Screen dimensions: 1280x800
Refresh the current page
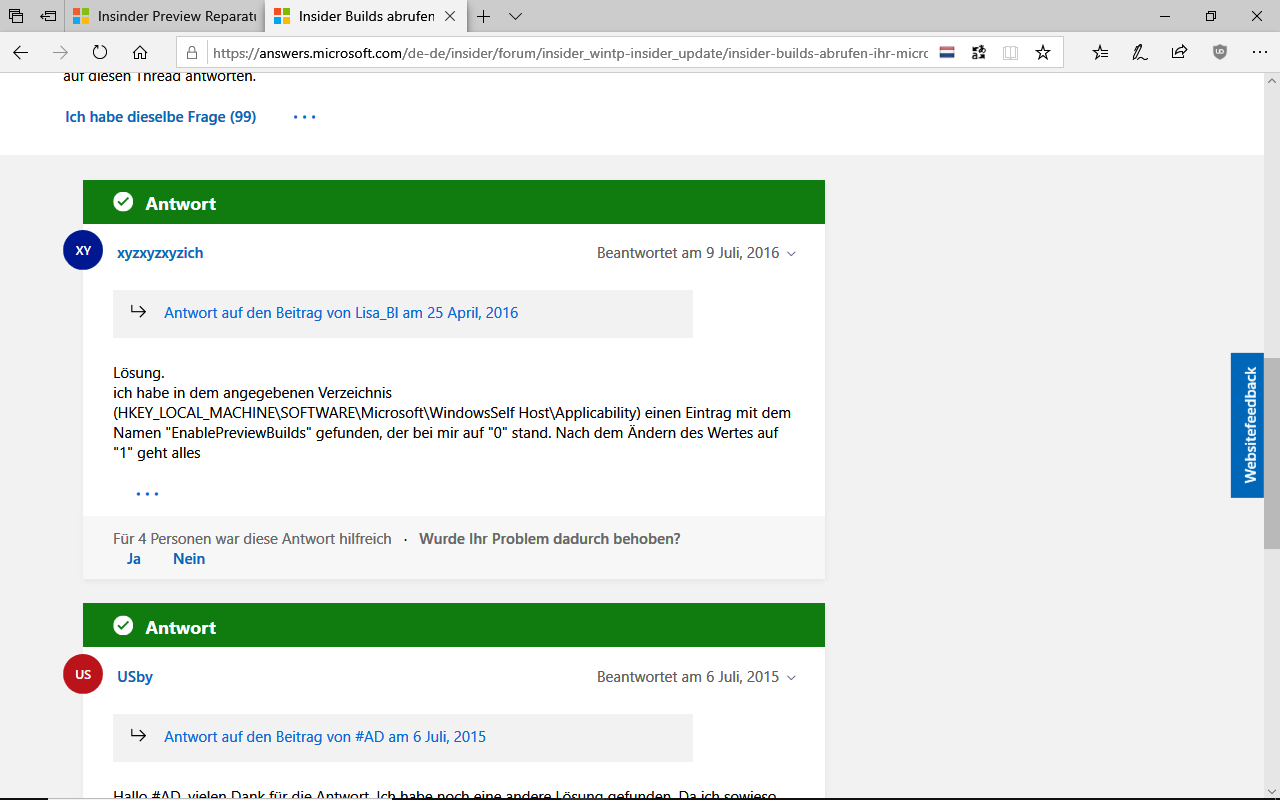tap(100, 52)
